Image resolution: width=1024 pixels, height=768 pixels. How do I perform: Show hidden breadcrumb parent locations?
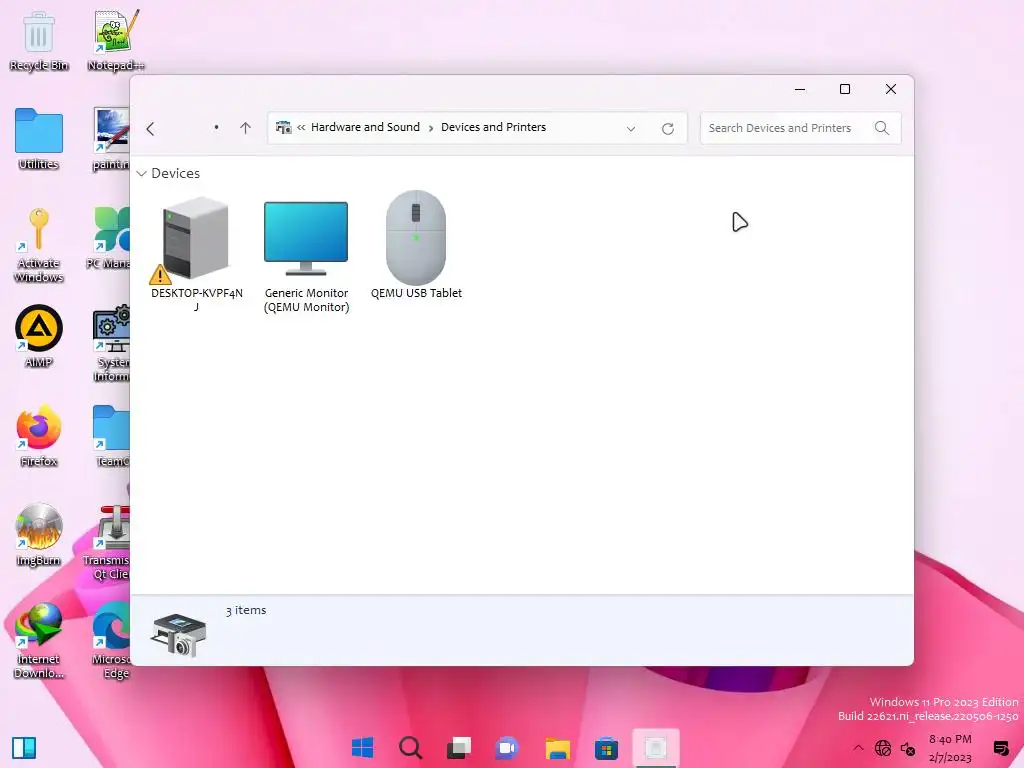click(x=301, y=127)
